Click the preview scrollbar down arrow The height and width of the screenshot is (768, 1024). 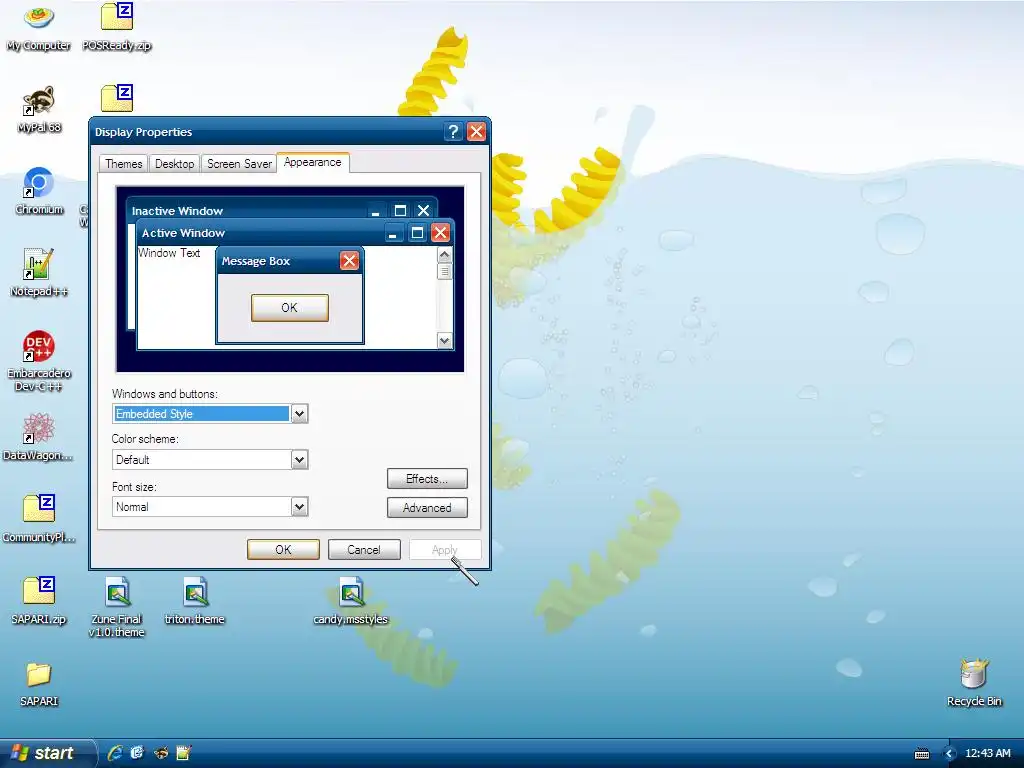(445, 340)
